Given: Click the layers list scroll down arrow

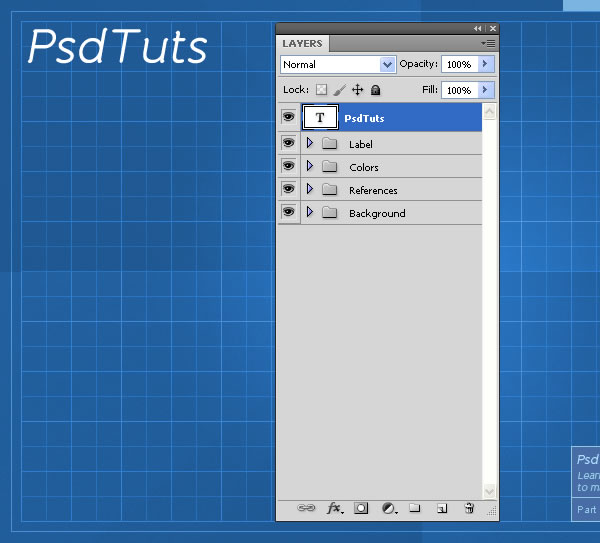Looking at the screenshot, I should point(489,491).
